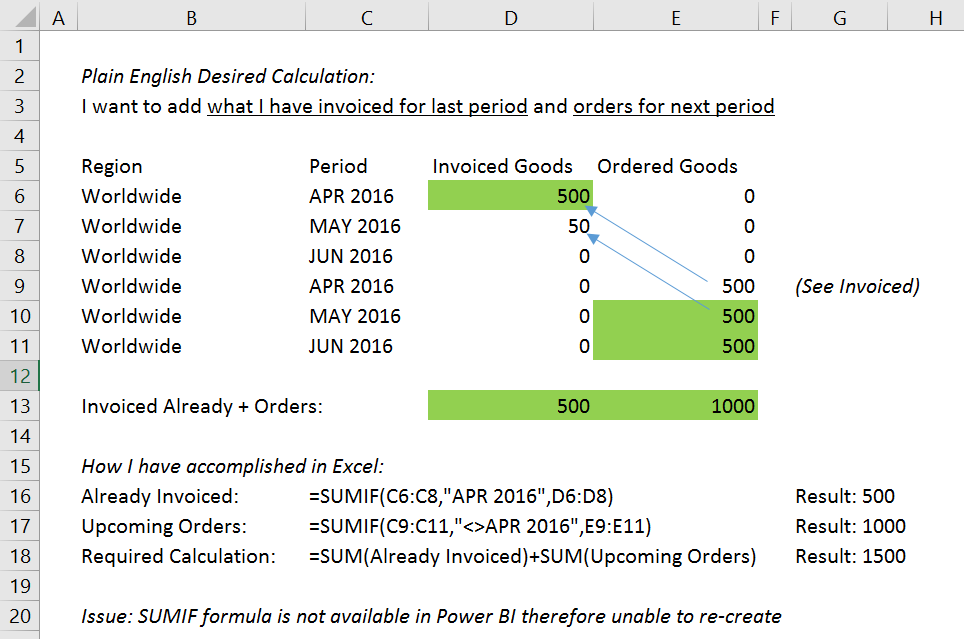The height and width of the screenshot is (639, 964).
Task: Click Ordered Goods 0 in row 6
Action: [749, 196]
